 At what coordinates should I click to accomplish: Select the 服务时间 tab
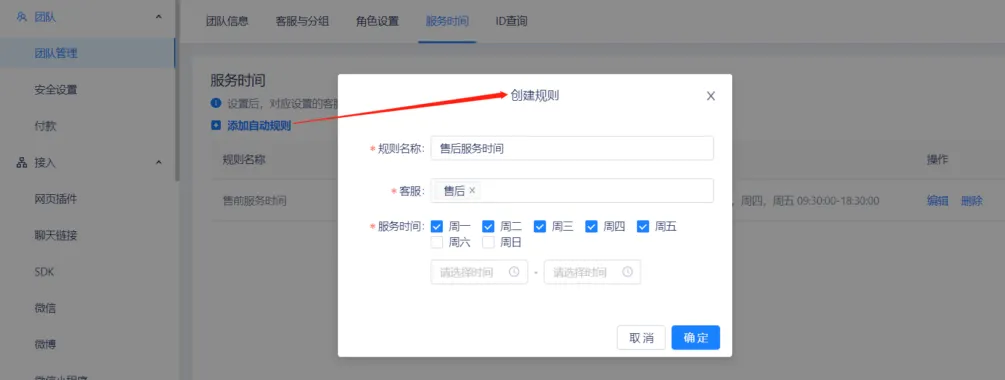point(447,21)
